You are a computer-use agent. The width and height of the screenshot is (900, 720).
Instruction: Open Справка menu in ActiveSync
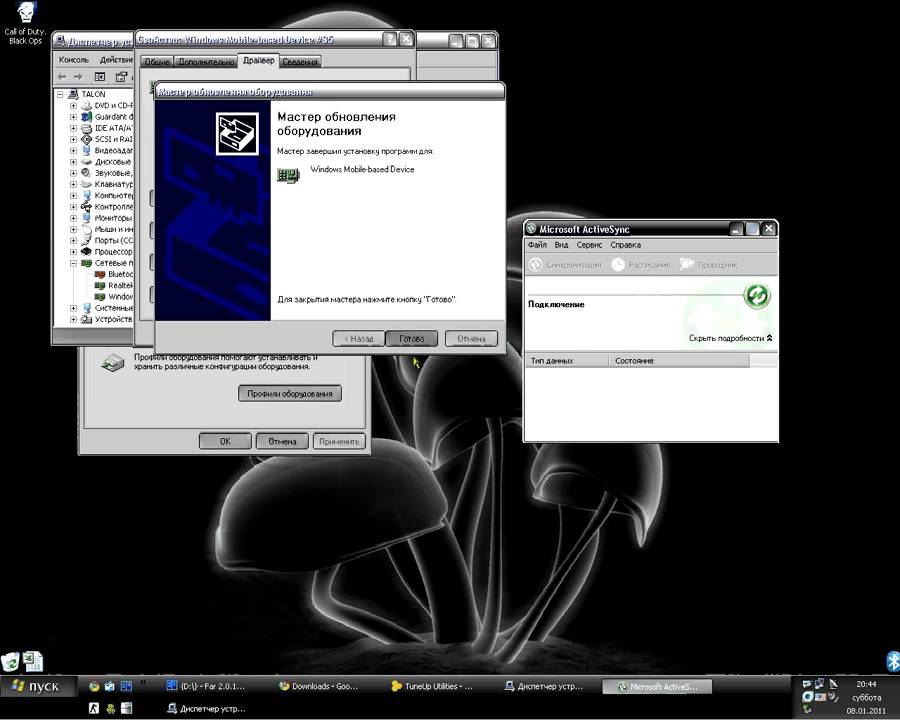pyautogui.click(x=626, y=245)
